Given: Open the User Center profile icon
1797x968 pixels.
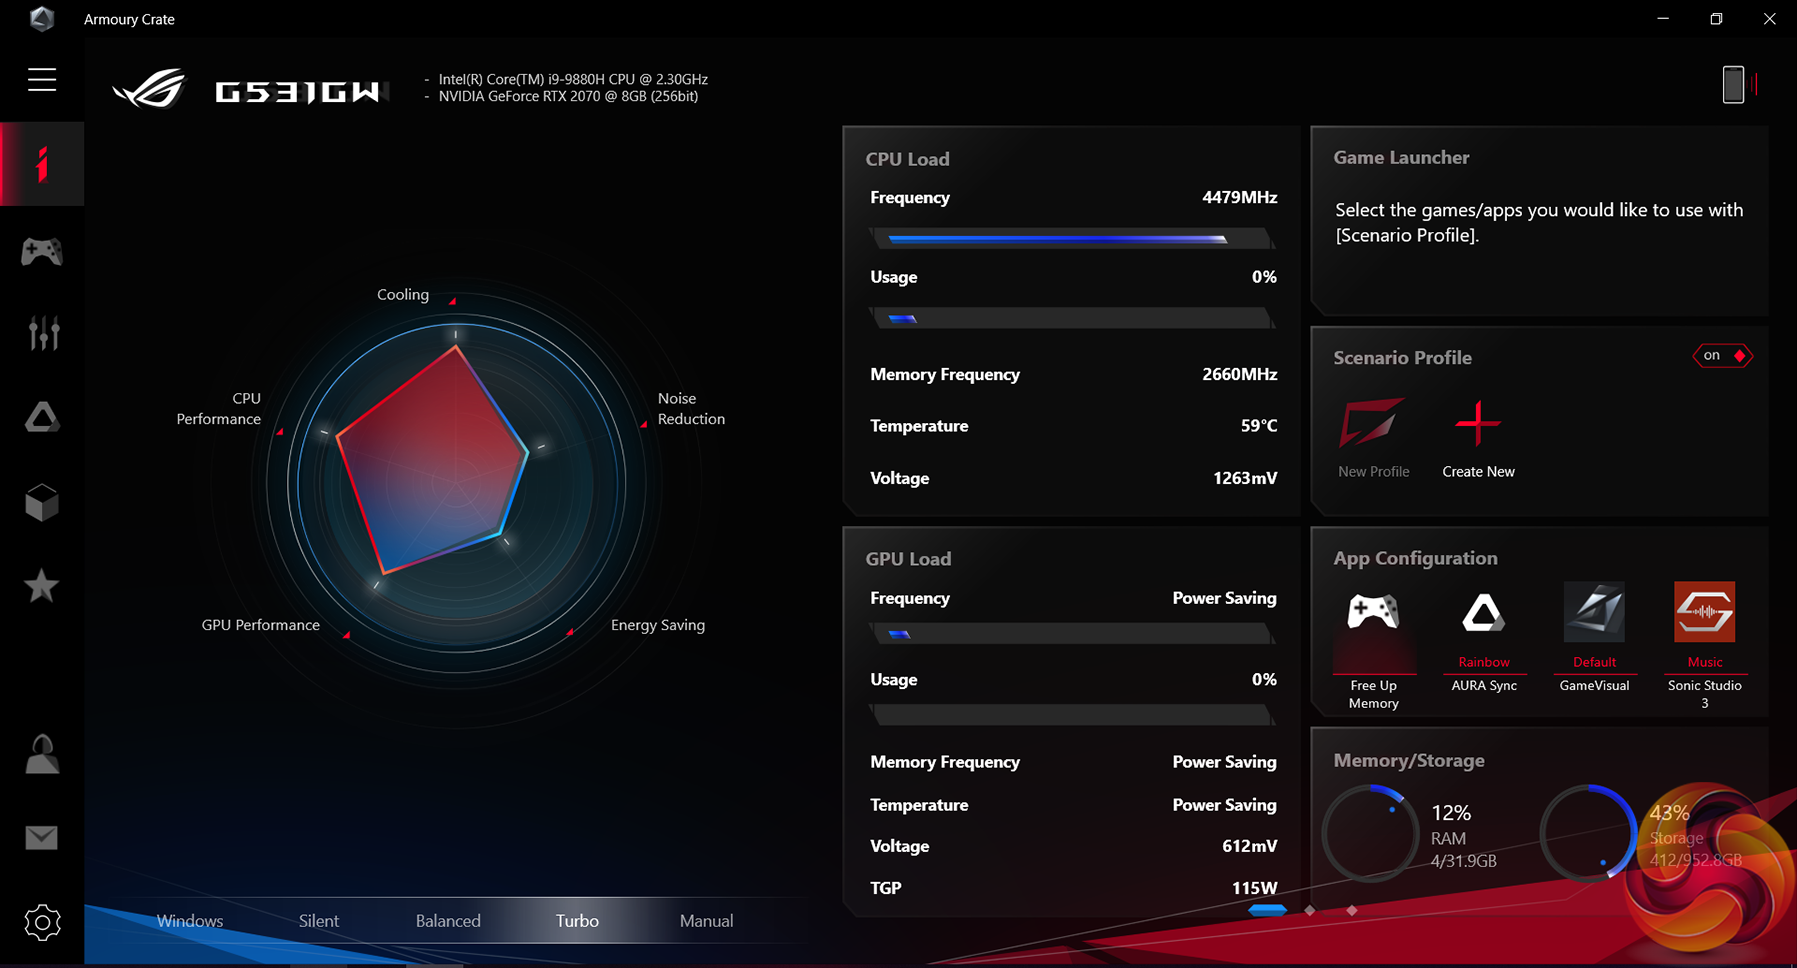Looking at the screenshot, I should pos(42,754).
